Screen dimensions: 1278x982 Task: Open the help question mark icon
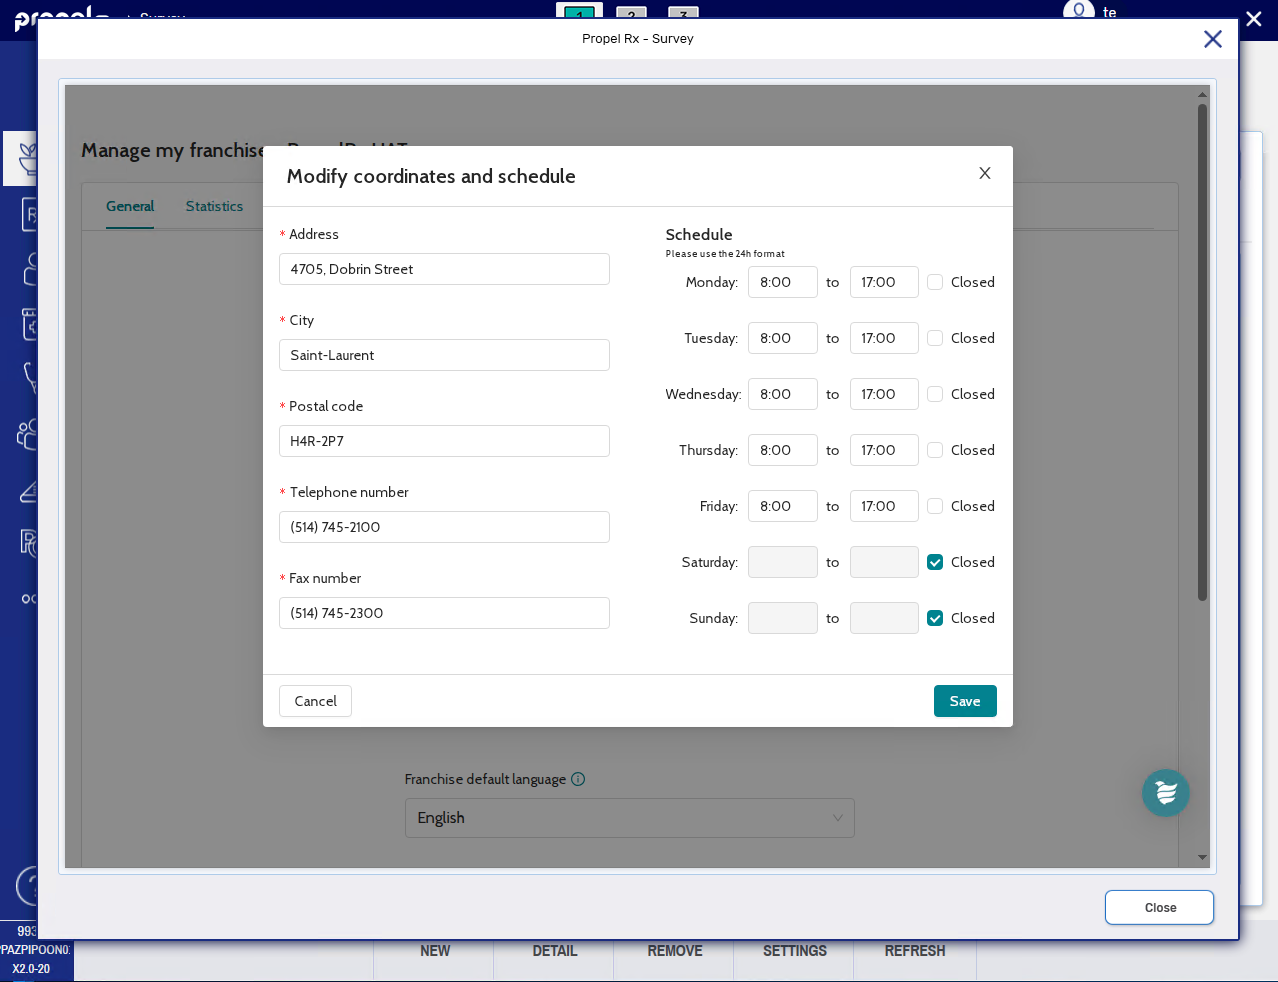click(28, 886)
